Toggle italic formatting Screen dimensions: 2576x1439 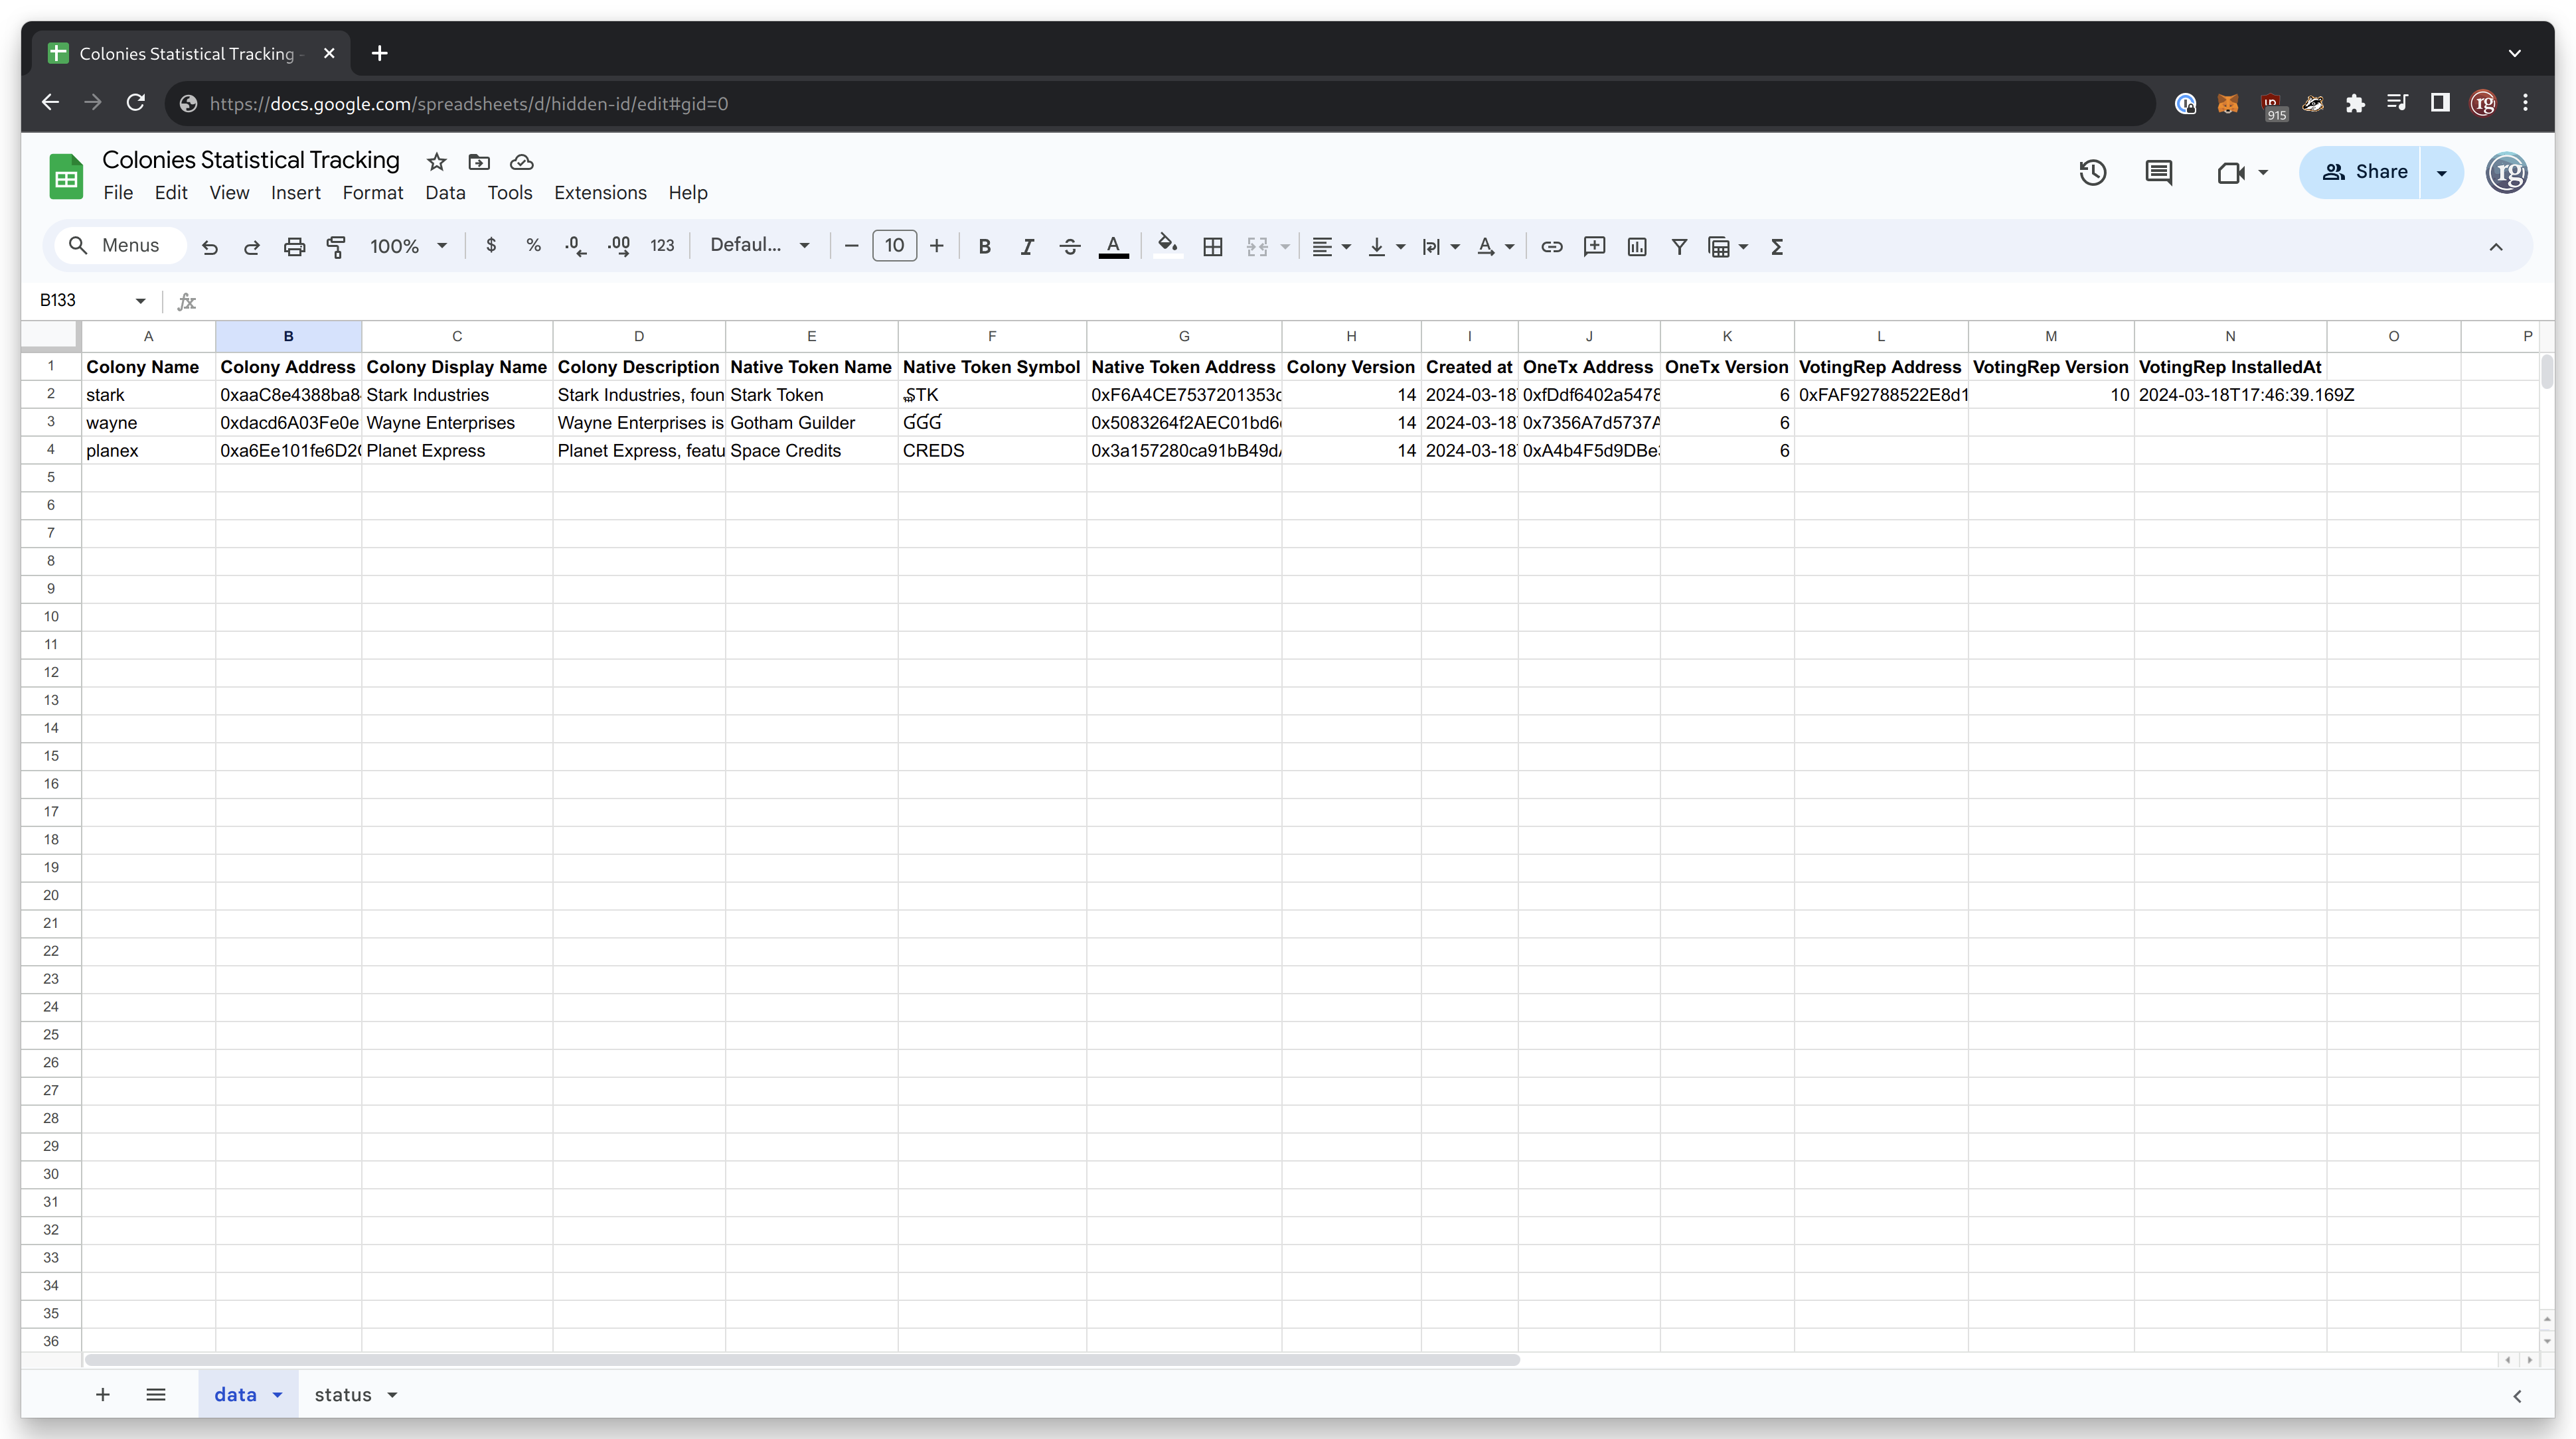click(1027, 246)
